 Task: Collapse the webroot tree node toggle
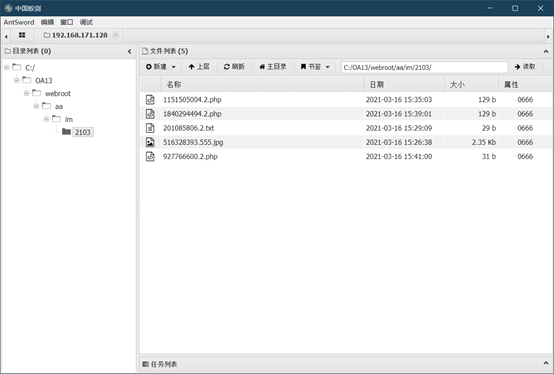(26, 93)
